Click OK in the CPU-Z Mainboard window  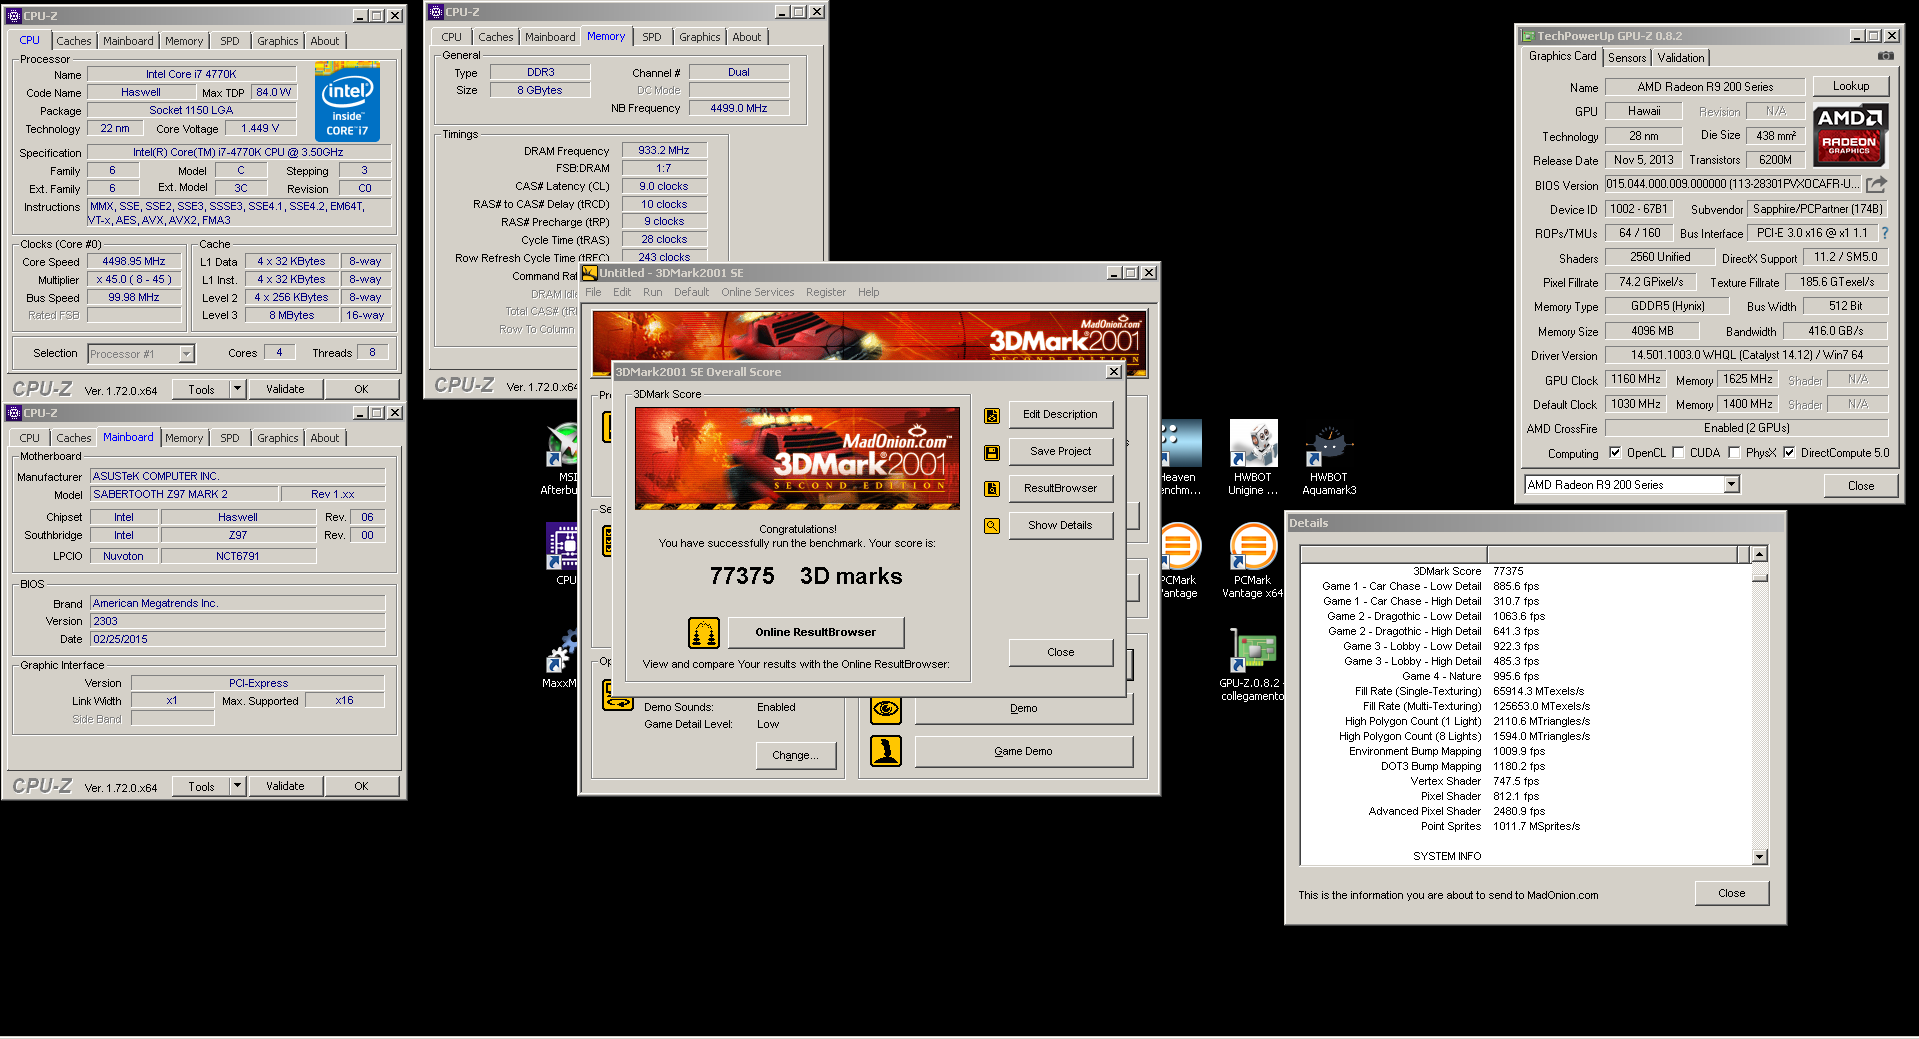(361, 786)
